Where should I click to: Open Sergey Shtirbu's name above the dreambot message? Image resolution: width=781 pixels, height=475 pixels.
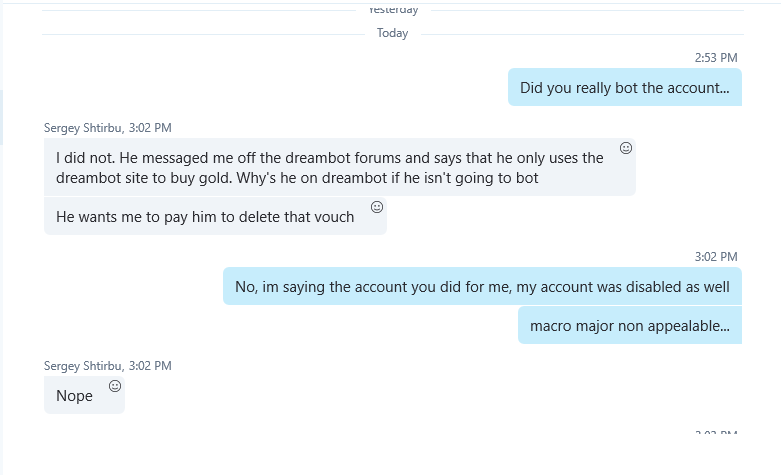[x=84, y=128]
